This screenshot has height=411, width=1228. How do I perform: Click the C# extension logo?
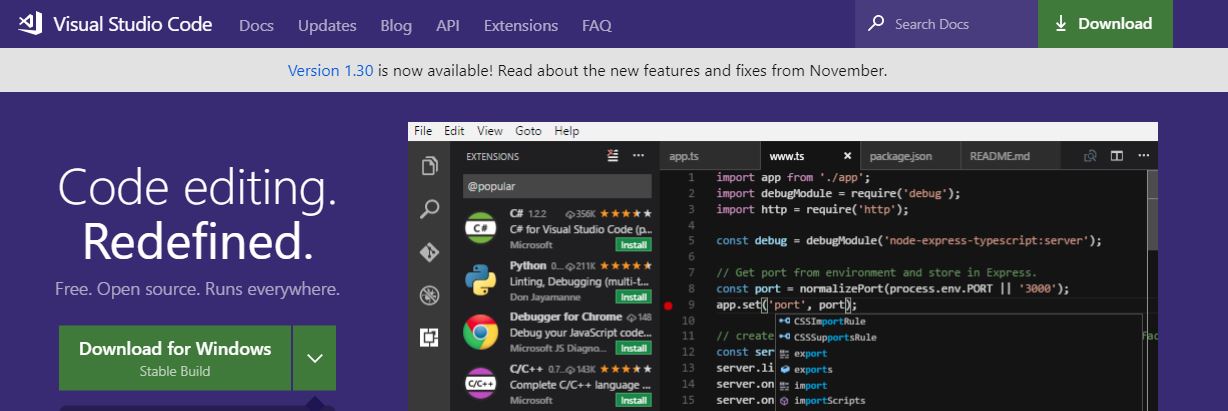point(481,228)
